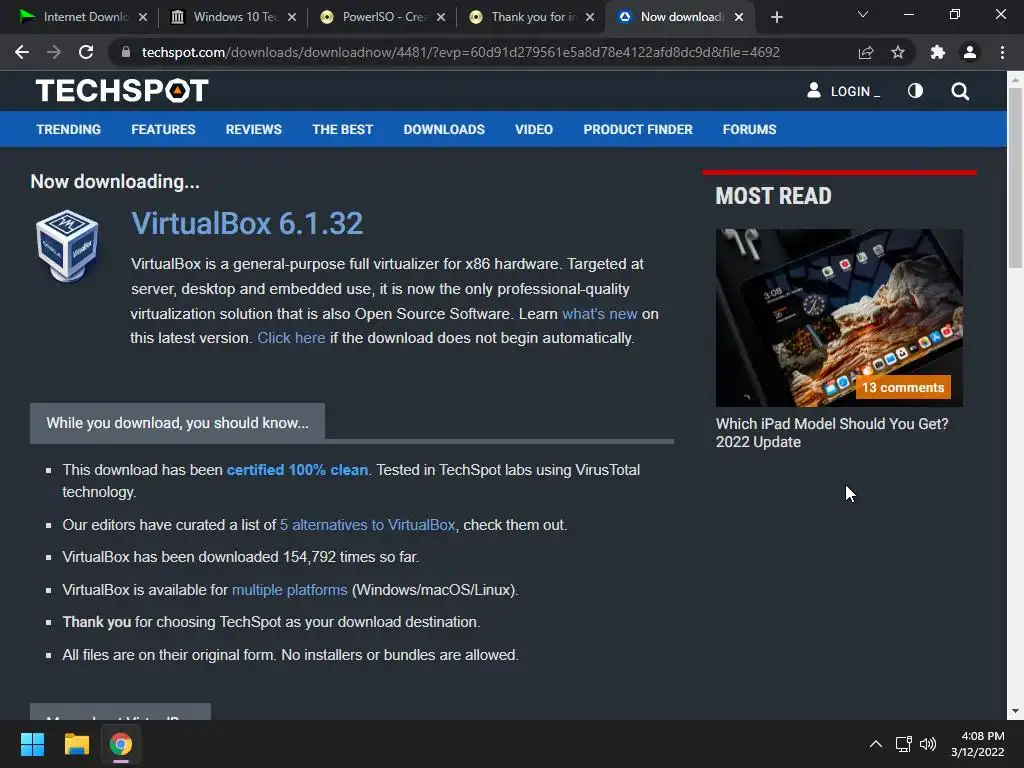Open the TRENDING menu
The width and height of the screenshot is (1024, 768).
click(69, 129)
